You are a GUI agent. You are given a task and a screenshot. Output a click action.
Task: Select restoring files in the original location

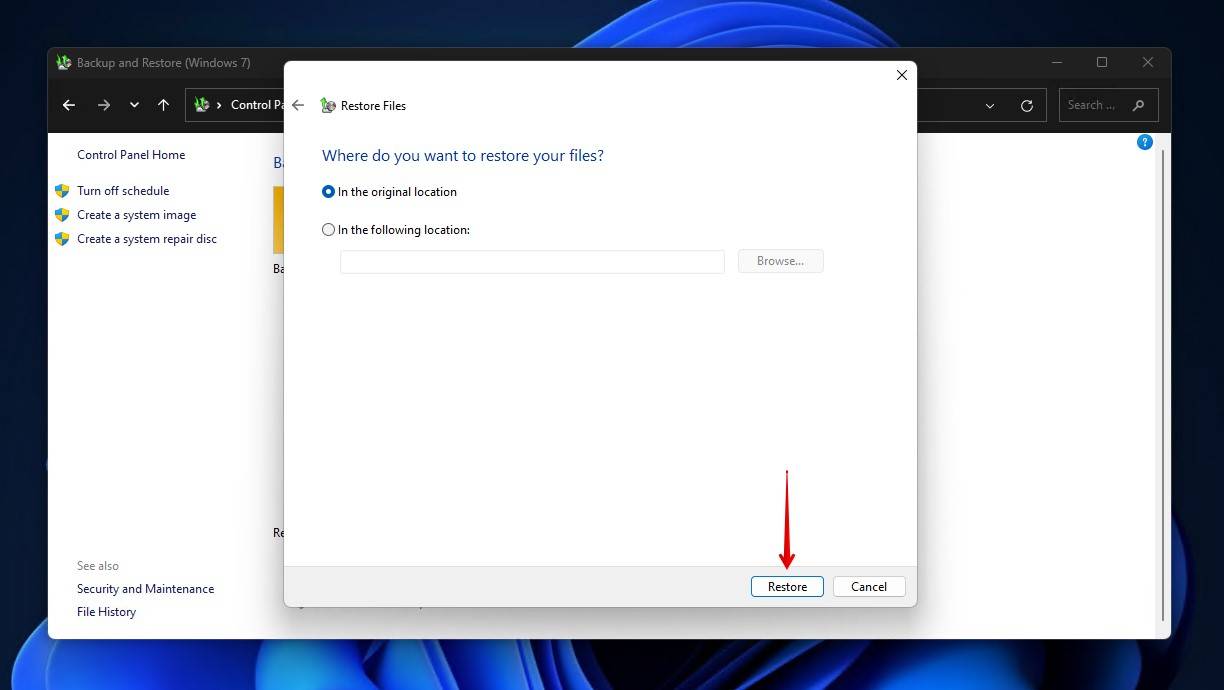[328, 191]
